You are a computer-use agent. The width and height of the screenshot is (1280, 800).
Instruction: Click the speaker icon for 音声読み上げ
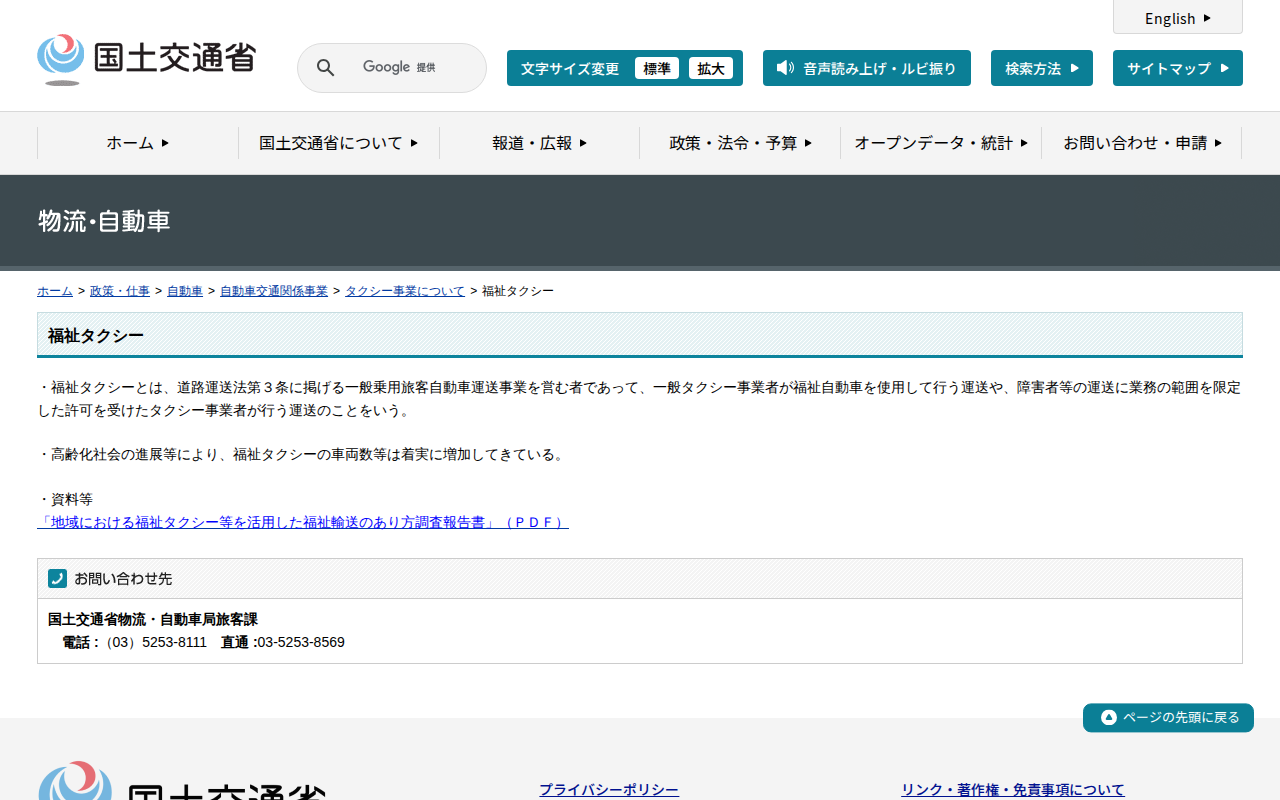[x=785, y=68]
